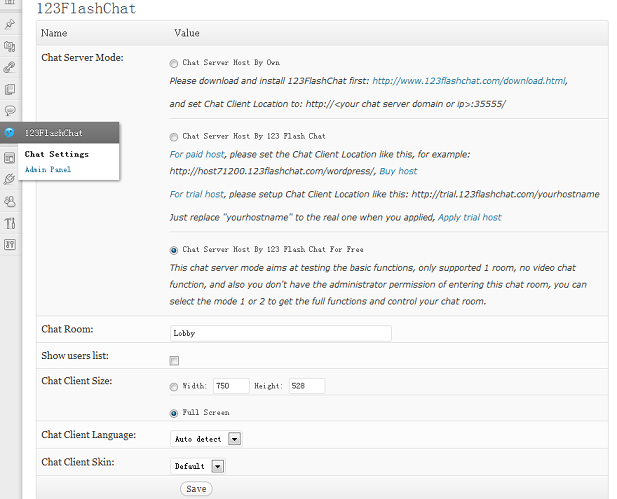The image size is (617, 499).
Task: Open Admin Panel in the flyout menu
Action: pyautogui.click(x=48, y=170)
